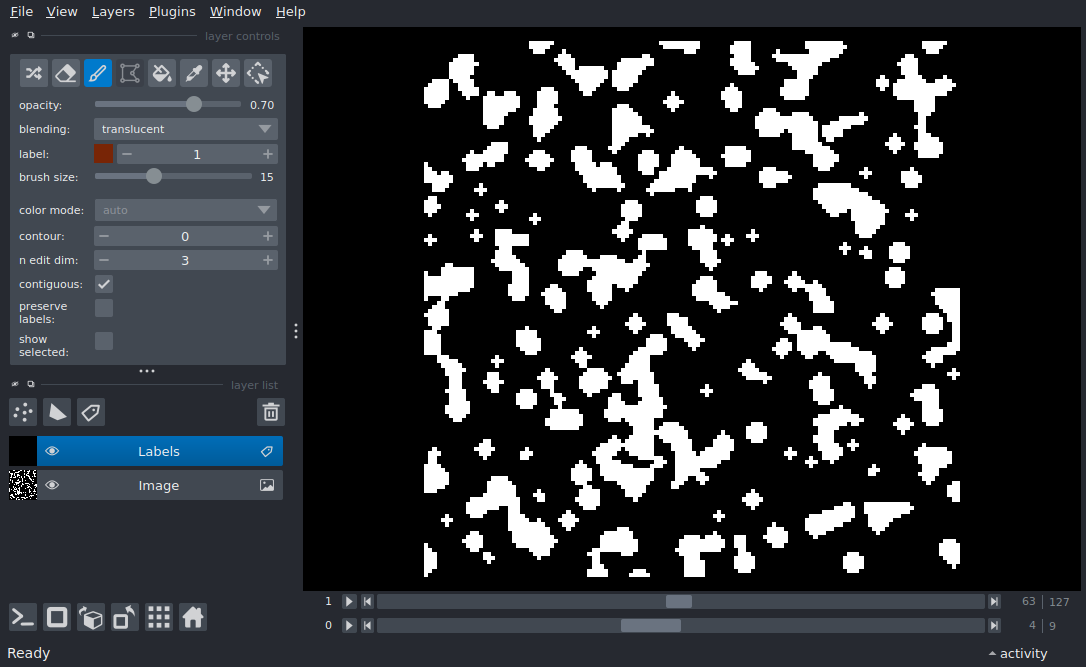Screen dimensions: 1086x667
Task: Play animation along axis 1
Action: [349, 602]
